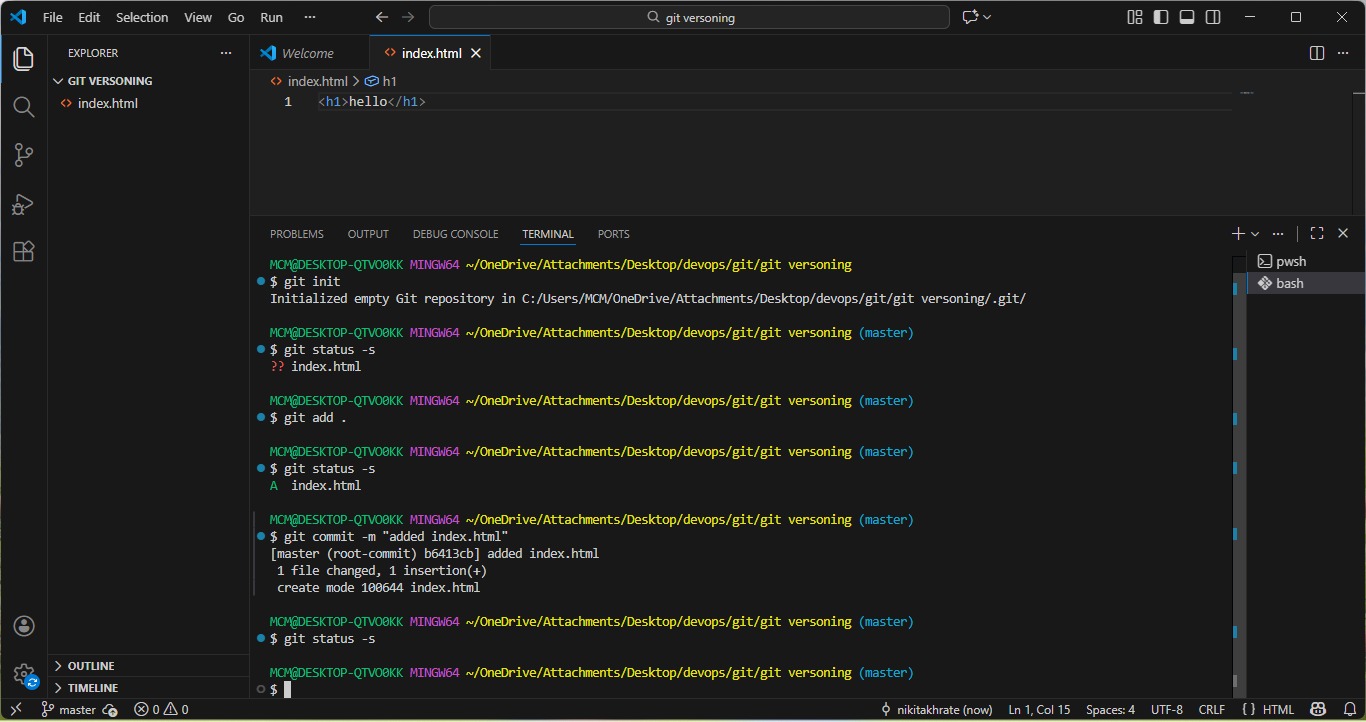The height and width of the screenshot is (722, 1366).
Task: Switch to the Welcome editor tab
Action: click(309, 53)
